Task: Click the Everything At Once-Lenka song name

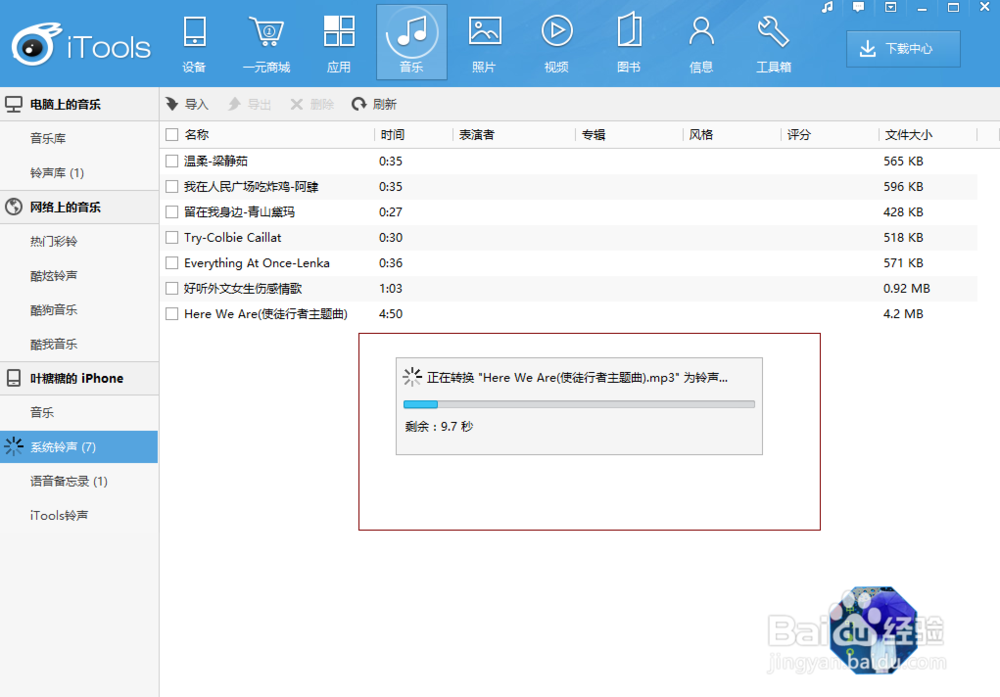Action: tap(256, 263)
